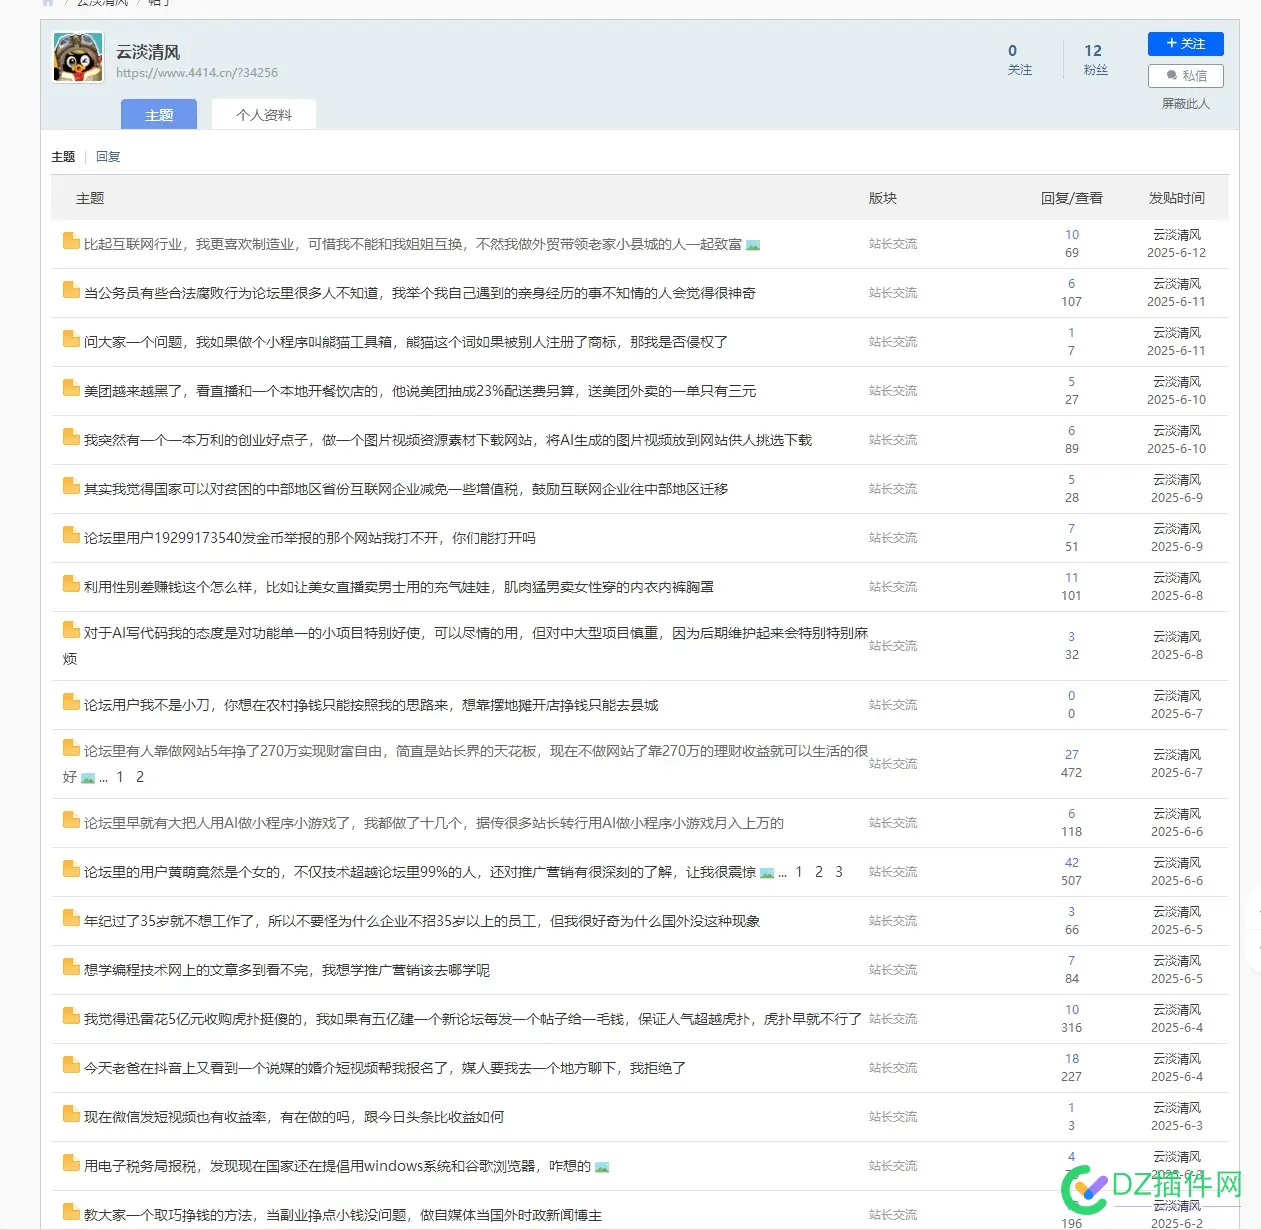Follow user with the 关注 button
This screenshot has width=1261, height=1230.
(1186, 44)
